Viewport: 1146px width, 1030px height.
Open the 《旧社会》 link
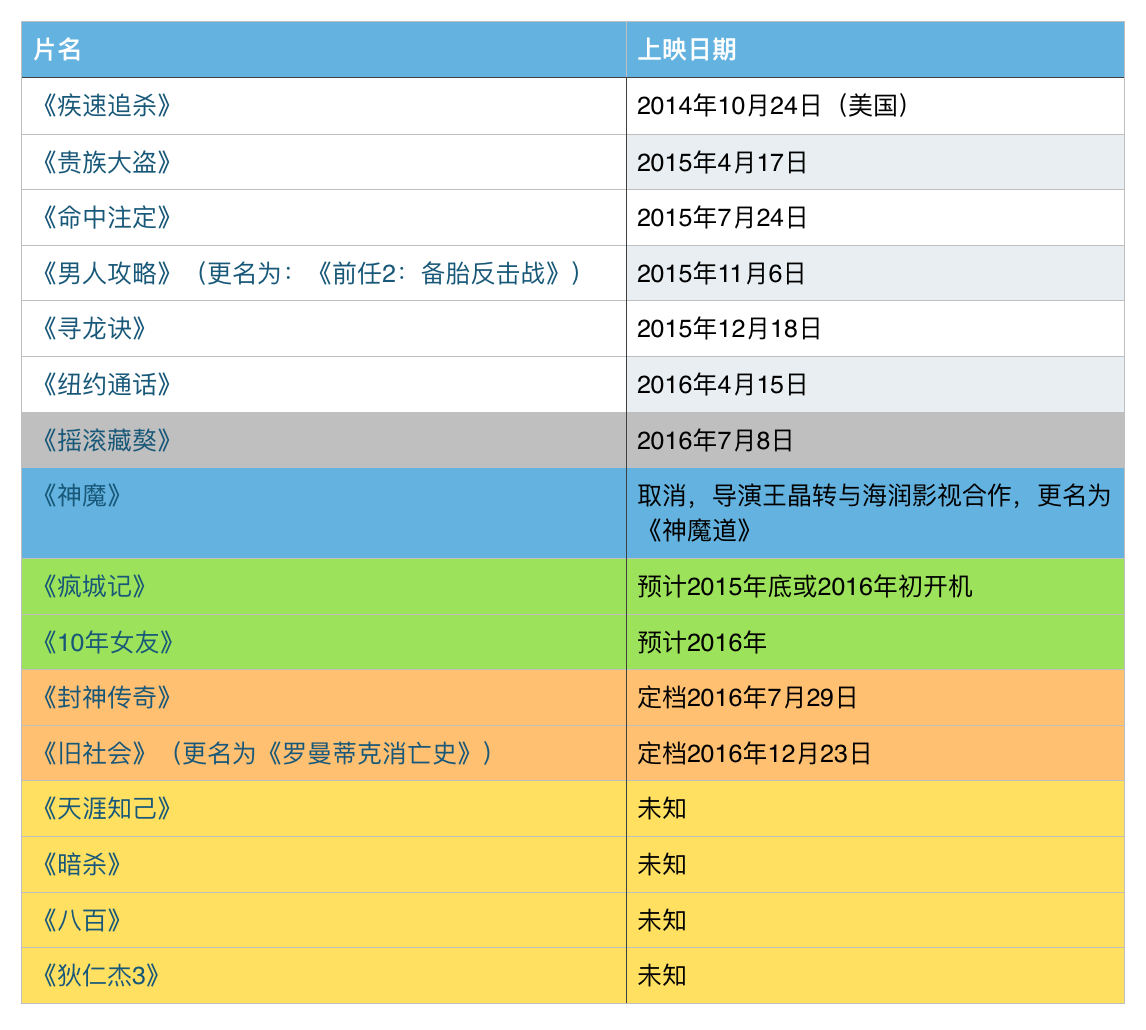click(95, 754)
